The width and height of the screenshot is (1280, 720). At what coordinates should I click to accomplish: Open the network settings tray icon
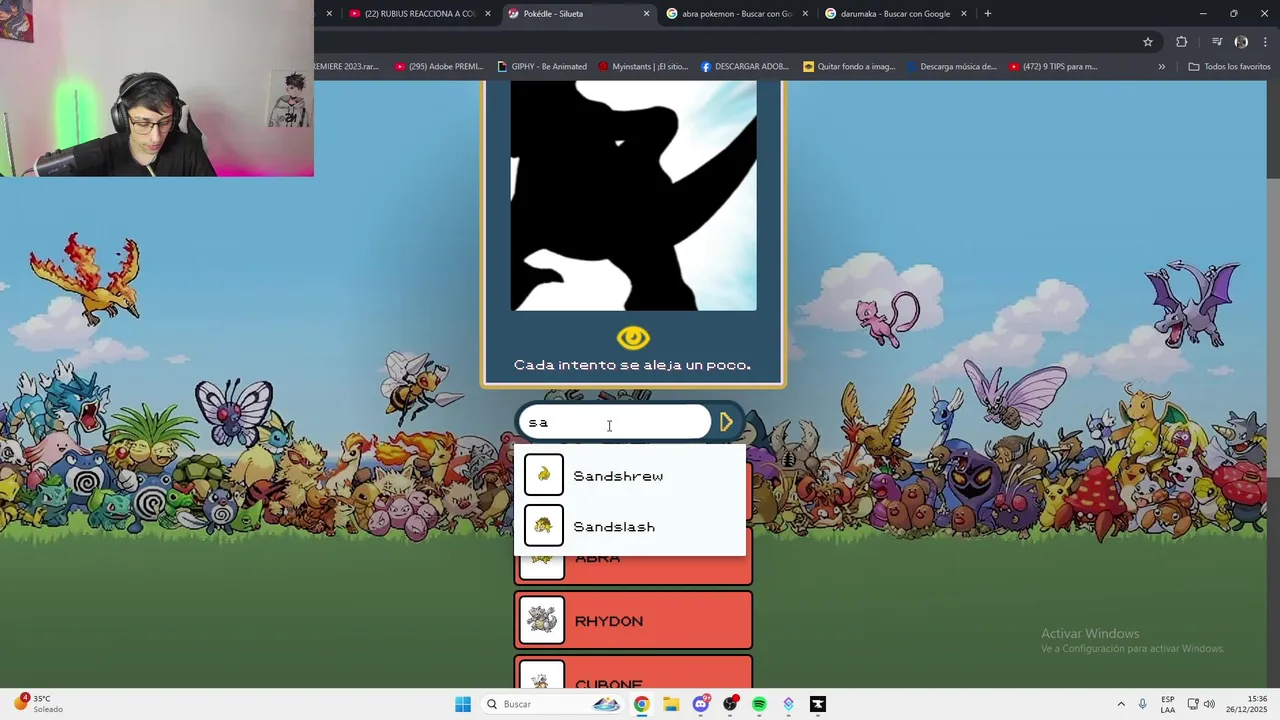coord(1193,704)
